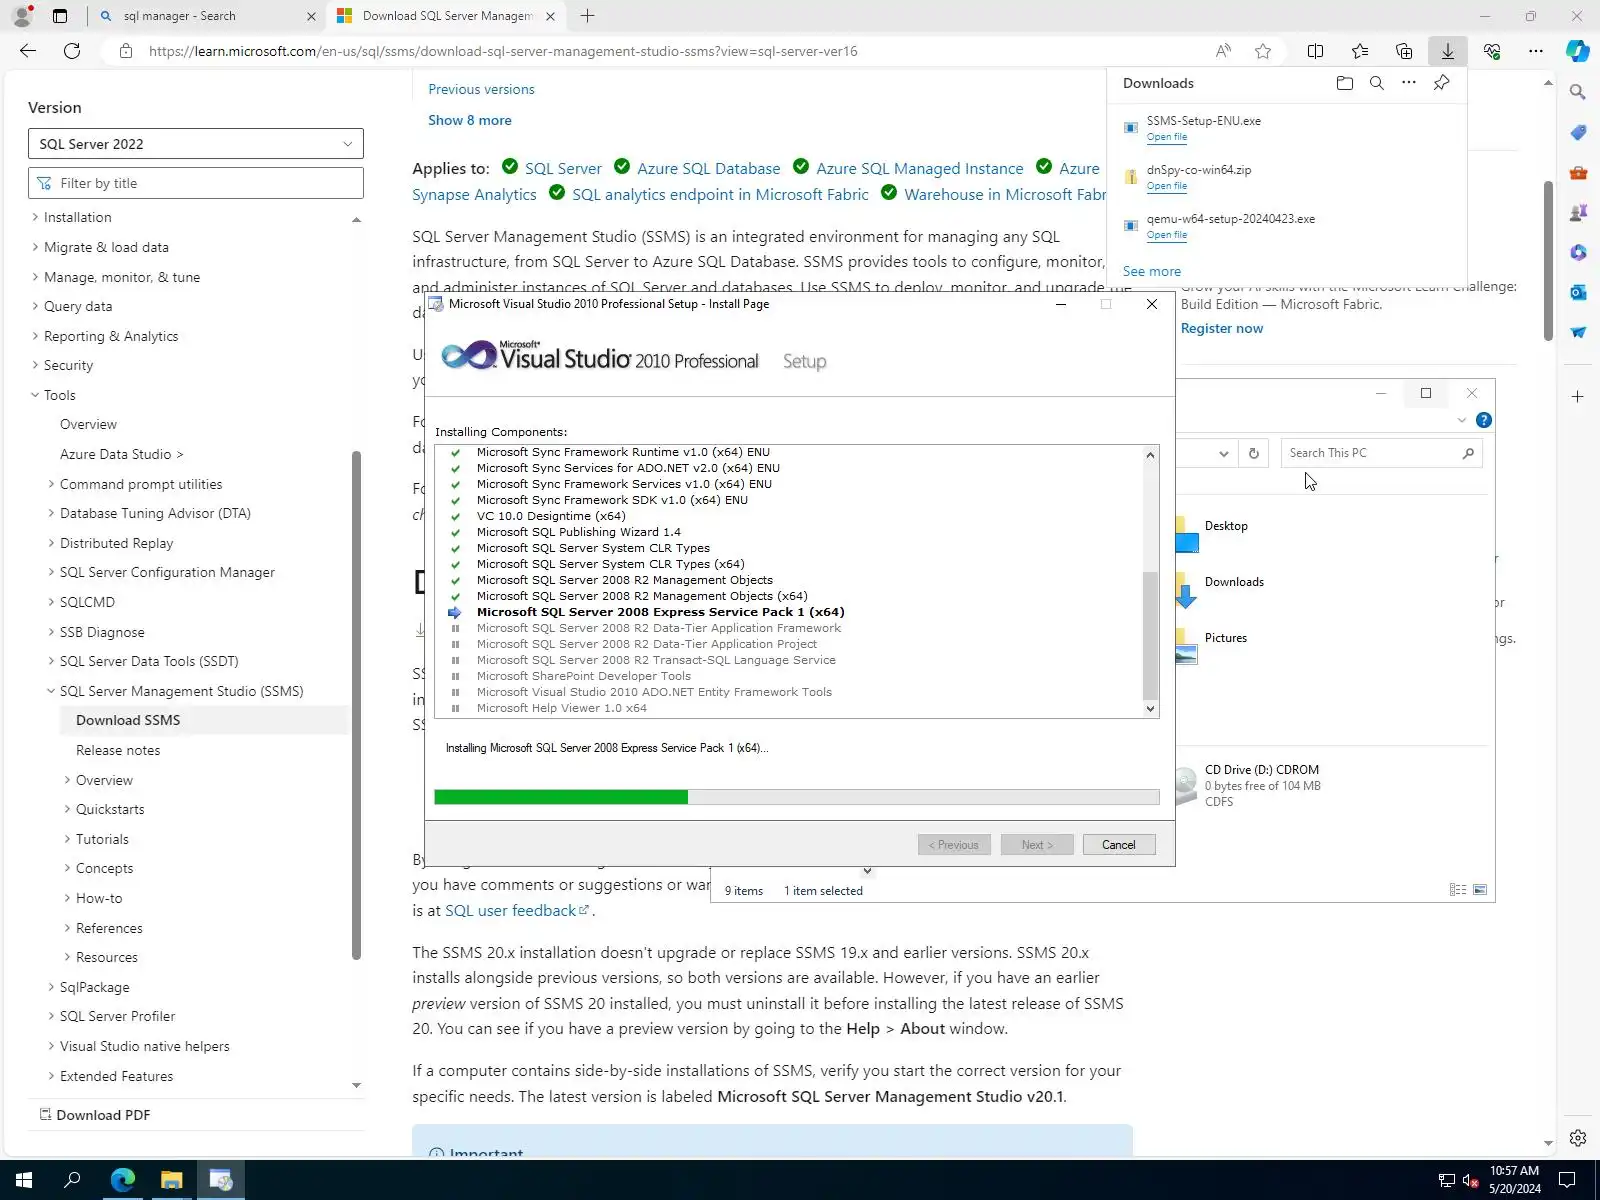Open Edge settings and more menu

[x=1536, y=51]
